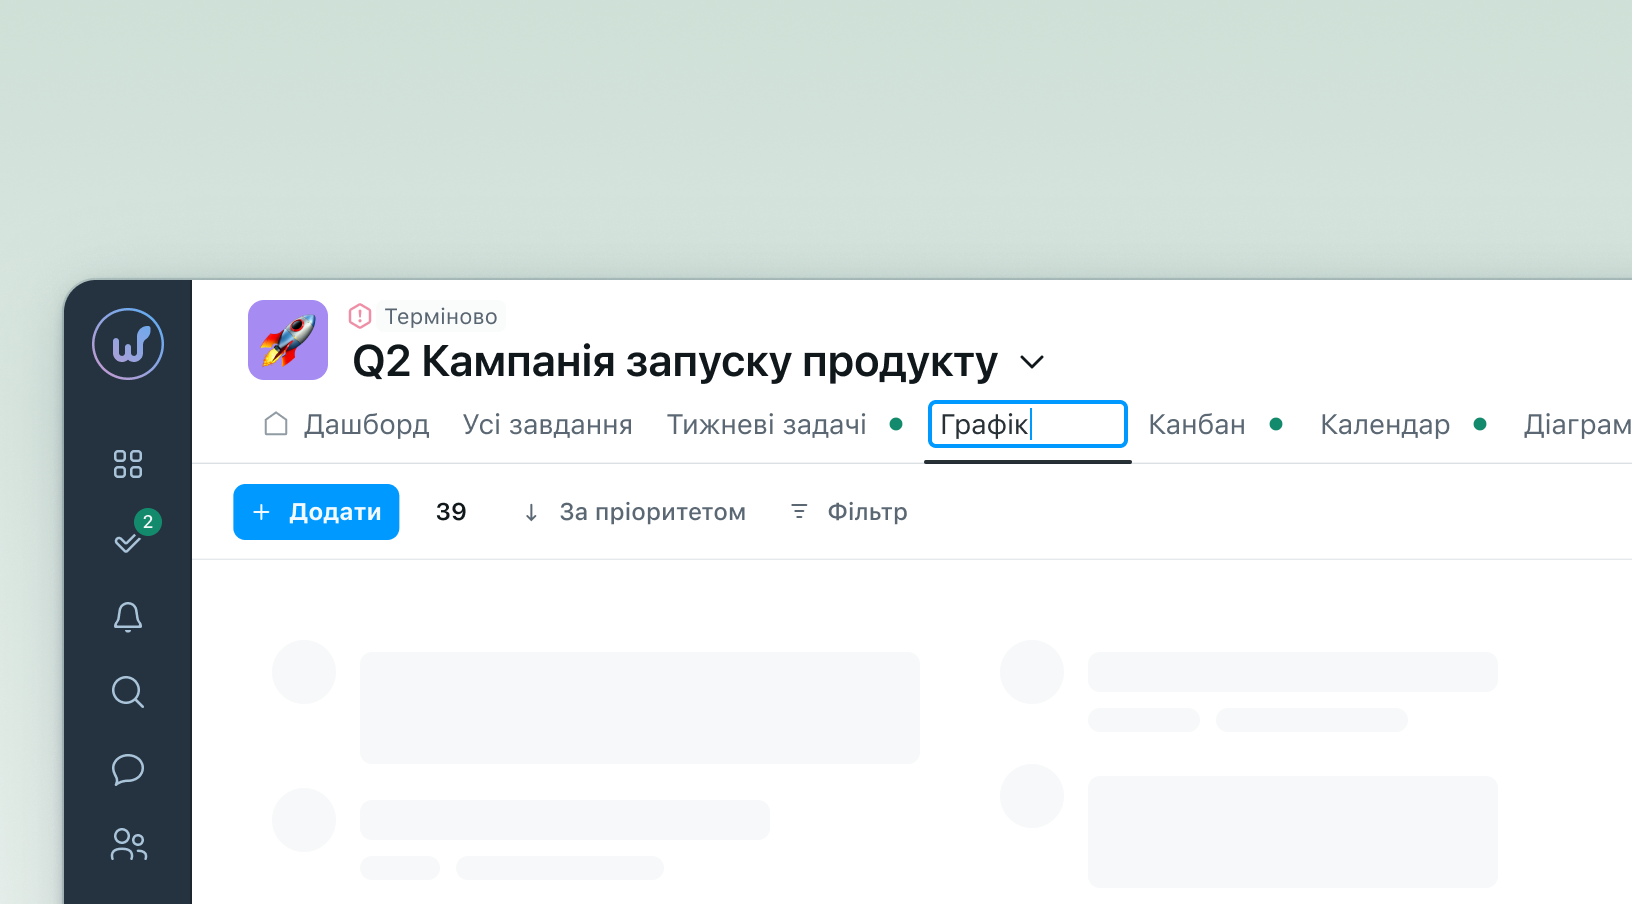
Task: Open team members icon in sidebar
Action: pyautogui.click(x=128, y=845)
